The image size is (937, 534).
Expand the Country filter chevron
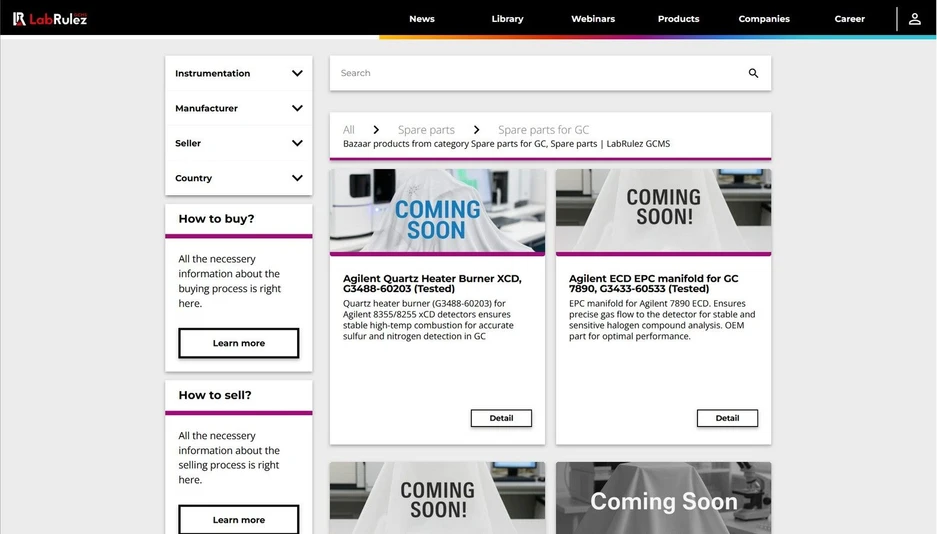(x=297, y=178)
